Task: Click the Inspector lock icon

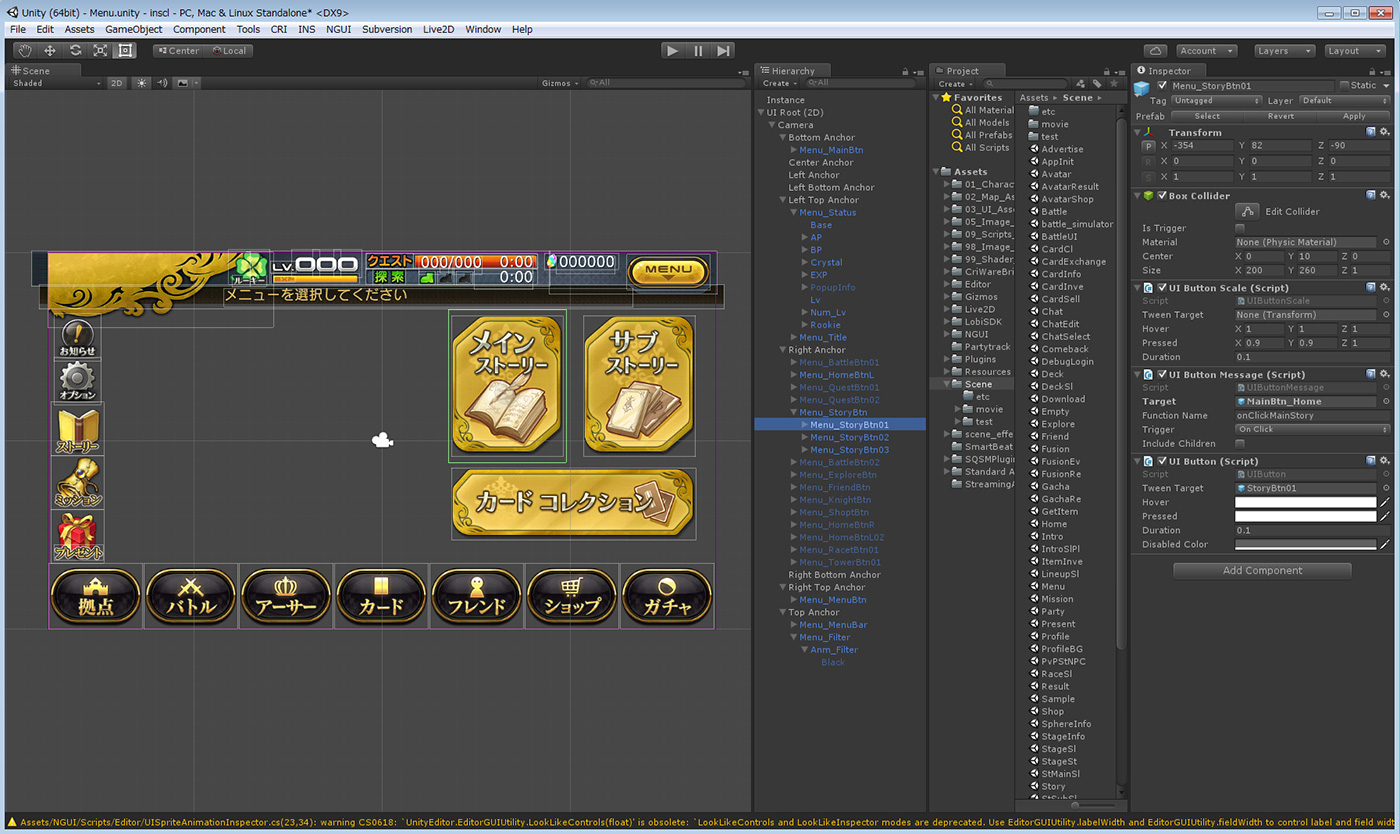Action: click(x=1373, y=71)
